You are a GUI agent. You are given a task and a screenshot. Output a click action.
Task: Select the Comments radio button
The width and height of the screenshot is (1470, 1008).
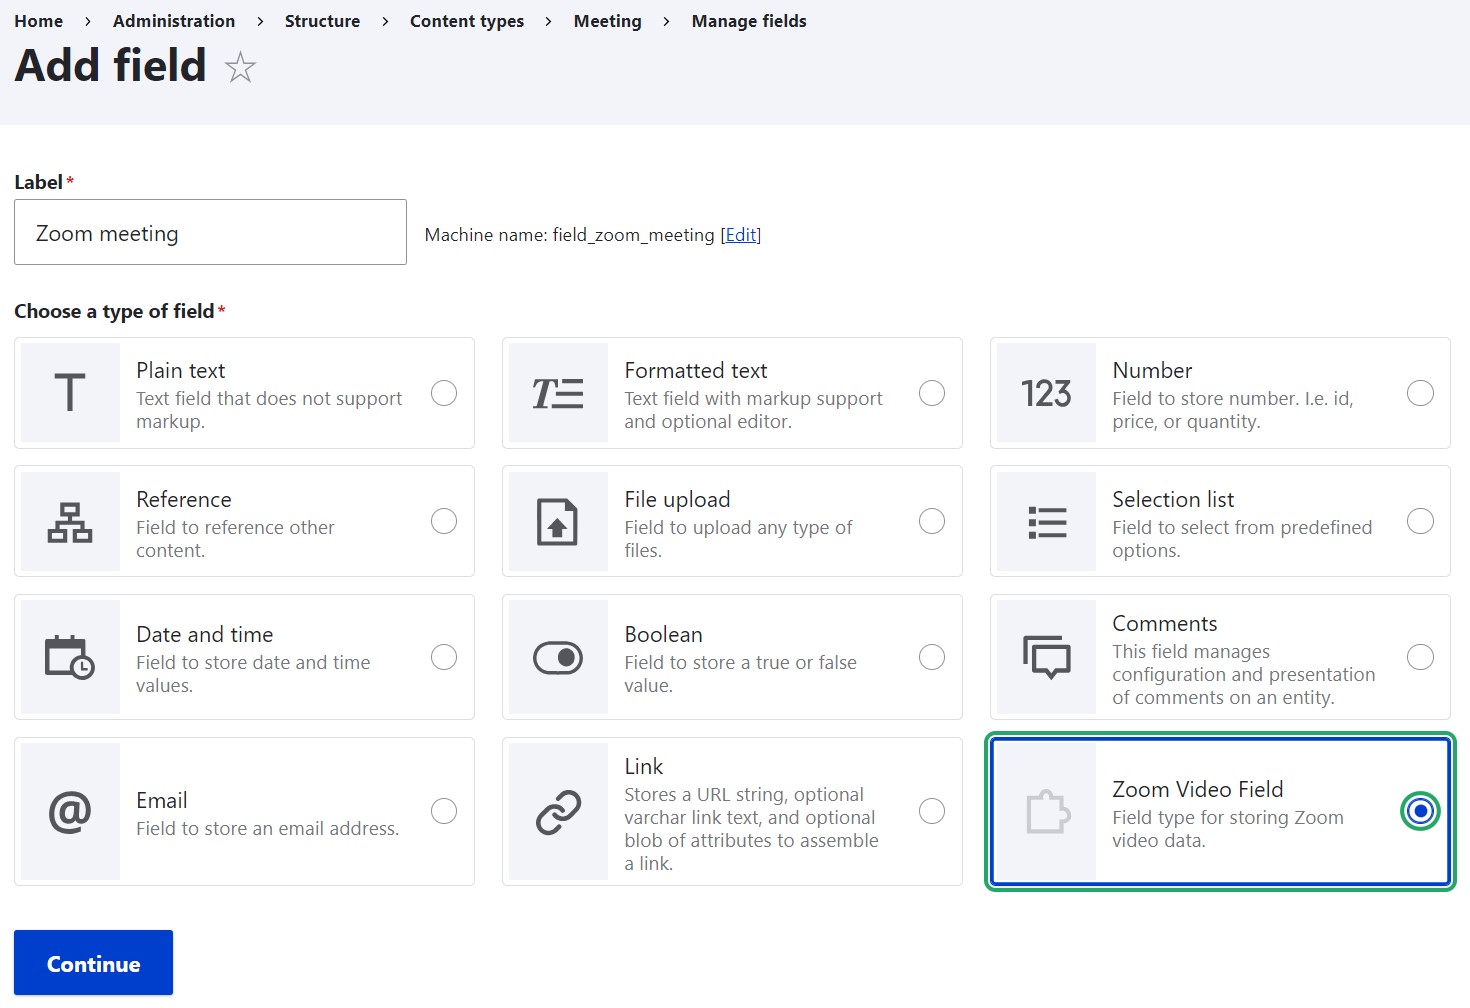pyautogui.click(x=1420, y=657)
